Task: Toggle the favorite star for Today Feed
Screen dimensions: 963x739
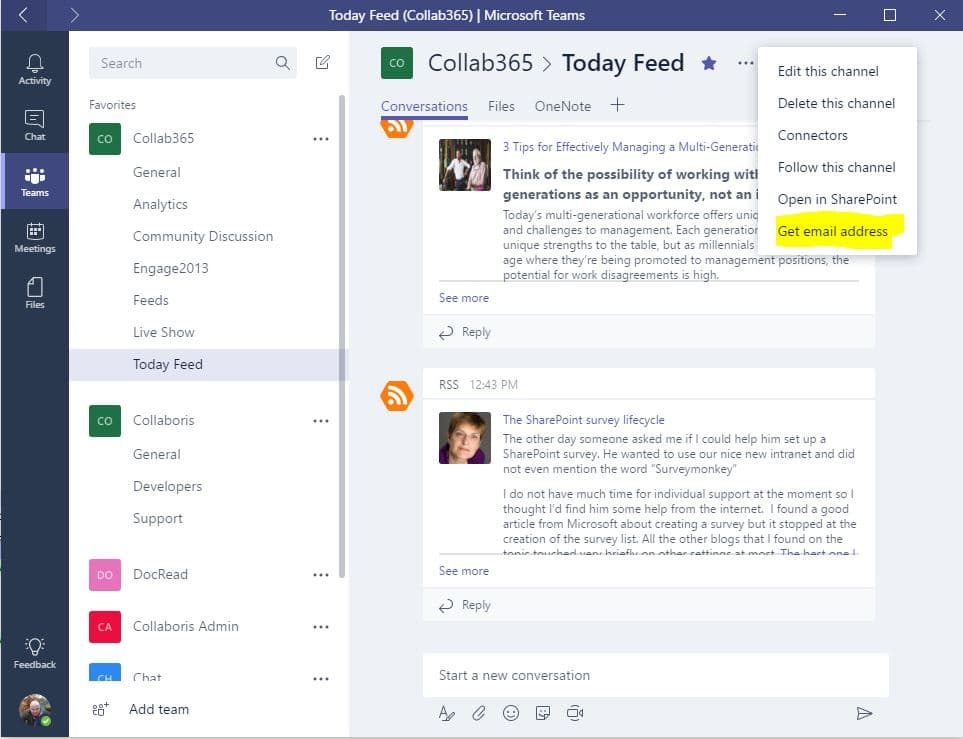Action: [709, 63]
